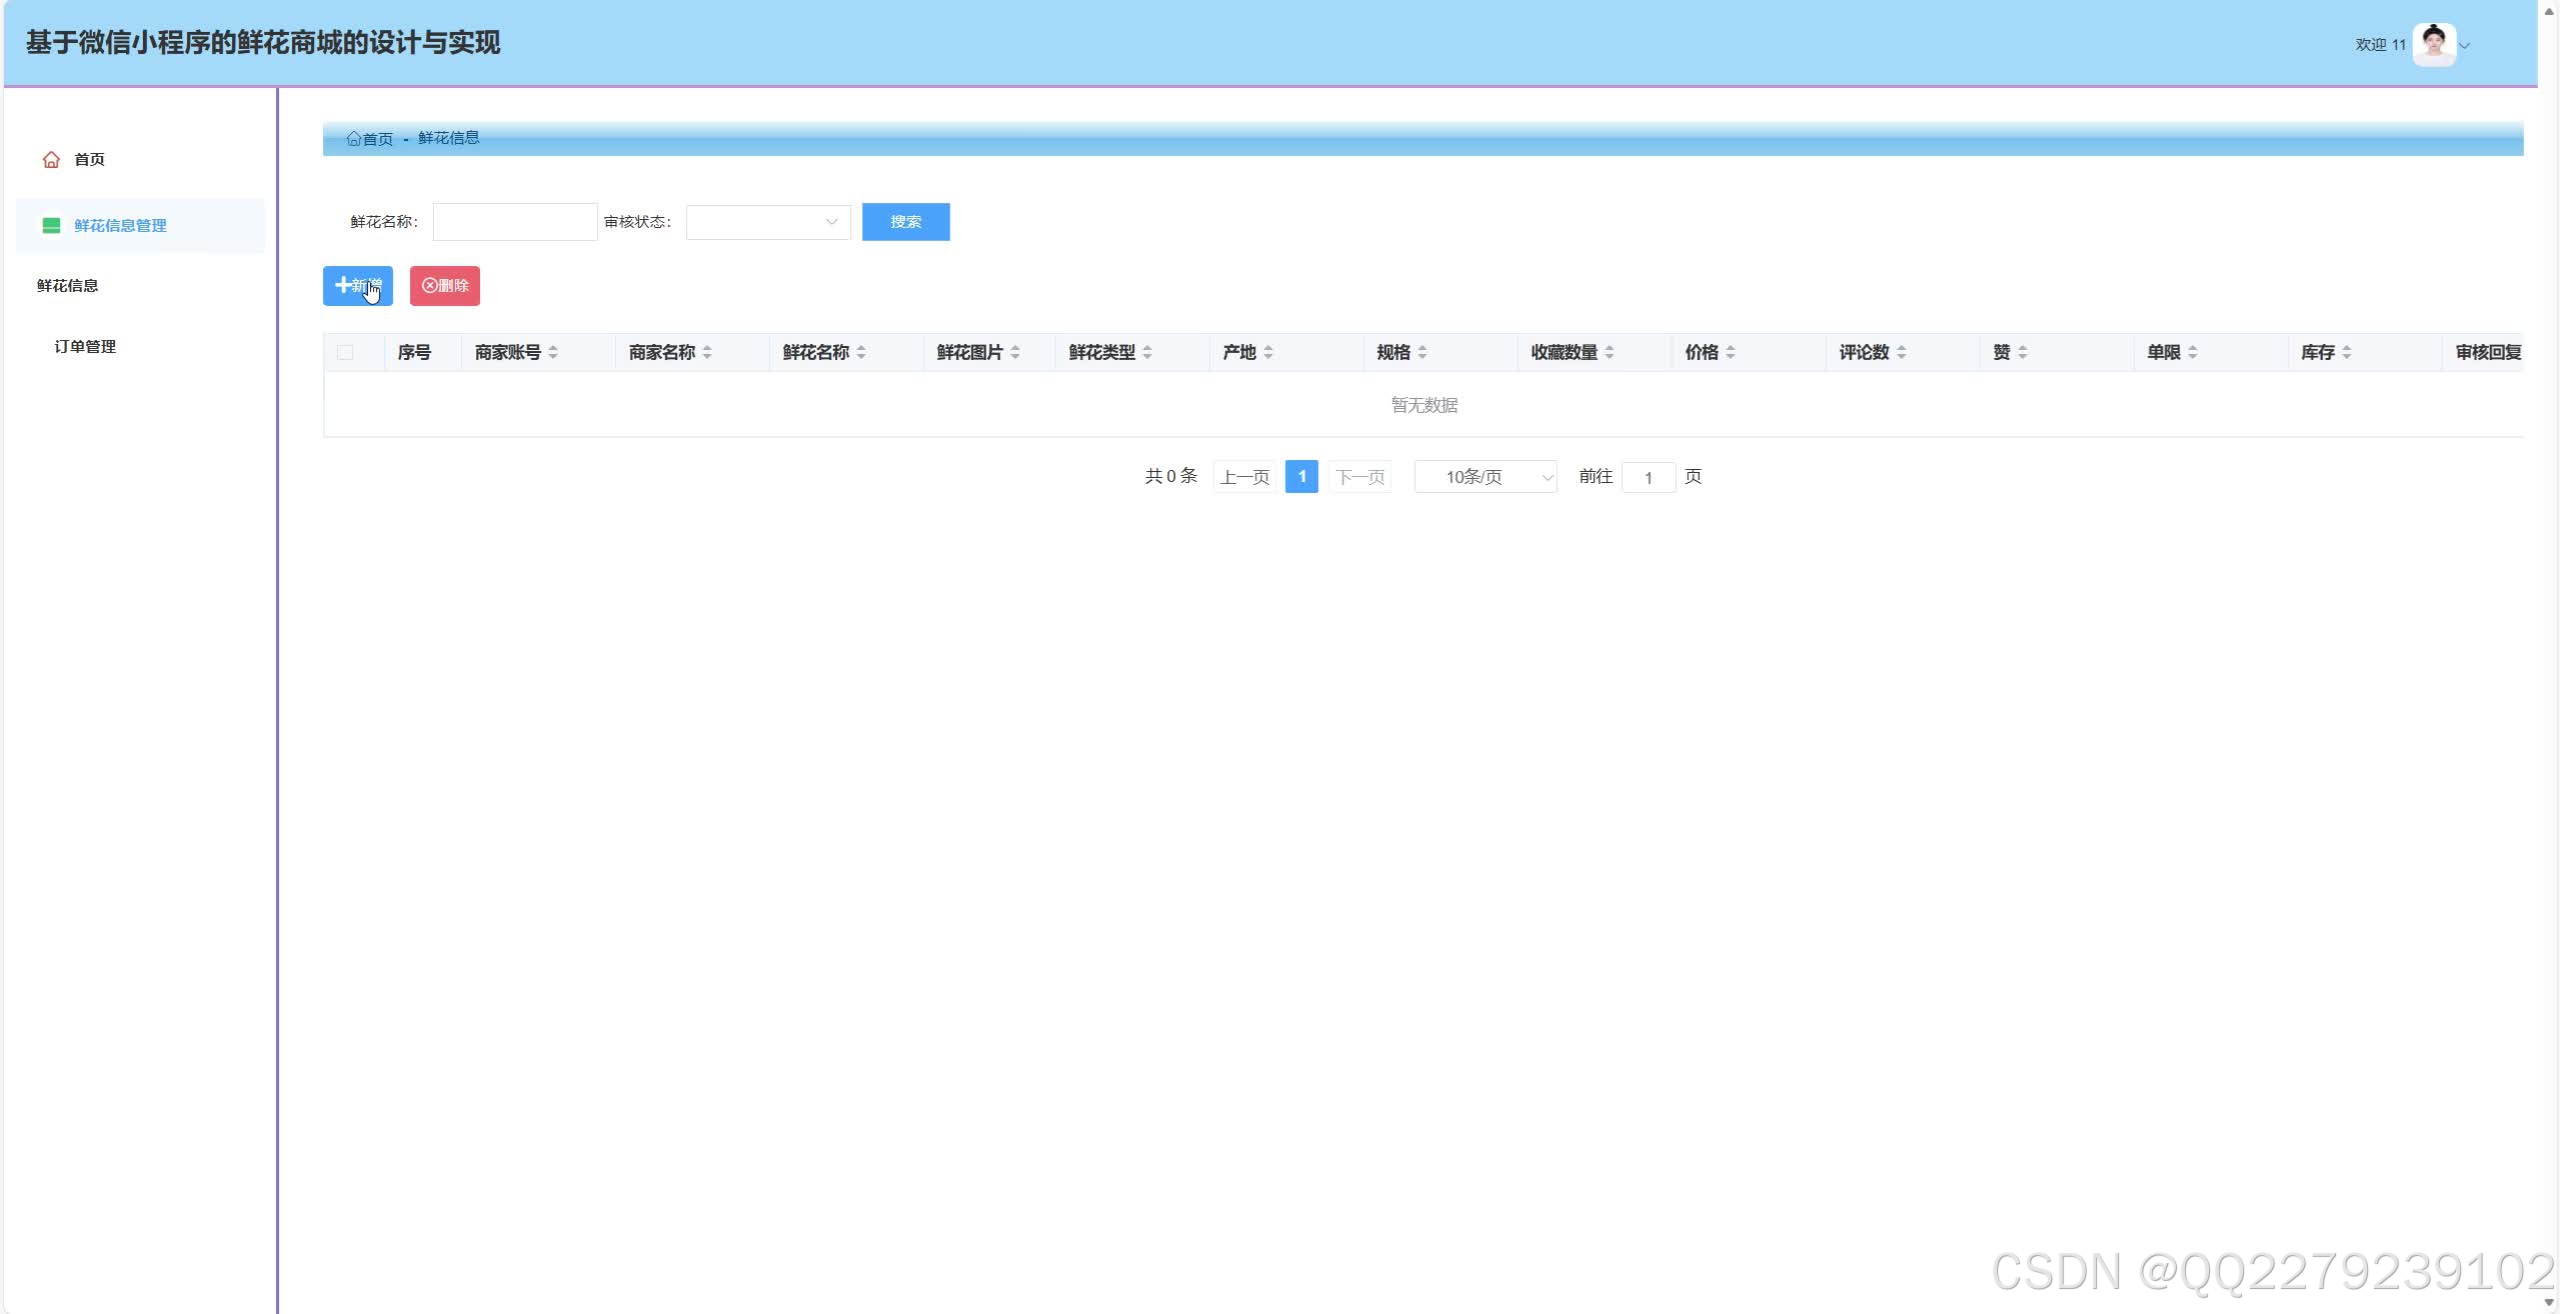Image resolution: width=2560 pixels, height=1314 pixels.
Task: Open 鲜花信息 submenu item
Action: click(68, 286)
